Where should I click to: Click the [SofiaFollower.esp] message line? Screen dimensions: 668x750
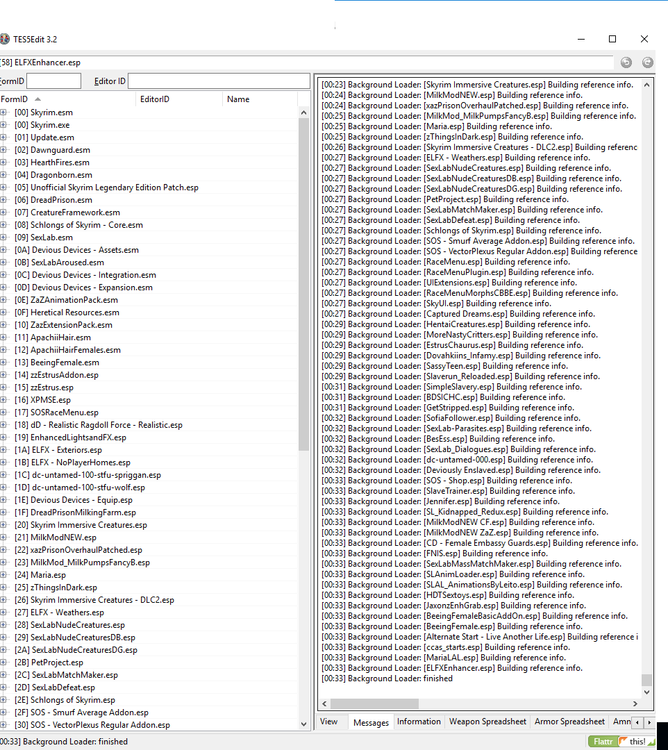pyautogui.click(x=450, y=418)
